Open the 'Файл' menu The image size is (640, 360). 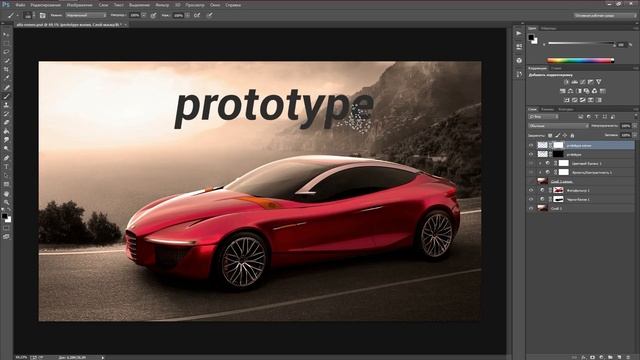pos(20,5)
